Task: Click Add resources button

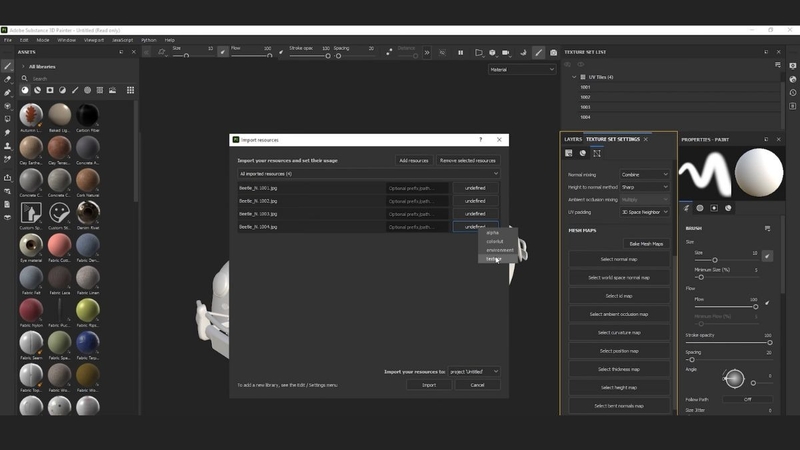Action: 414,161
